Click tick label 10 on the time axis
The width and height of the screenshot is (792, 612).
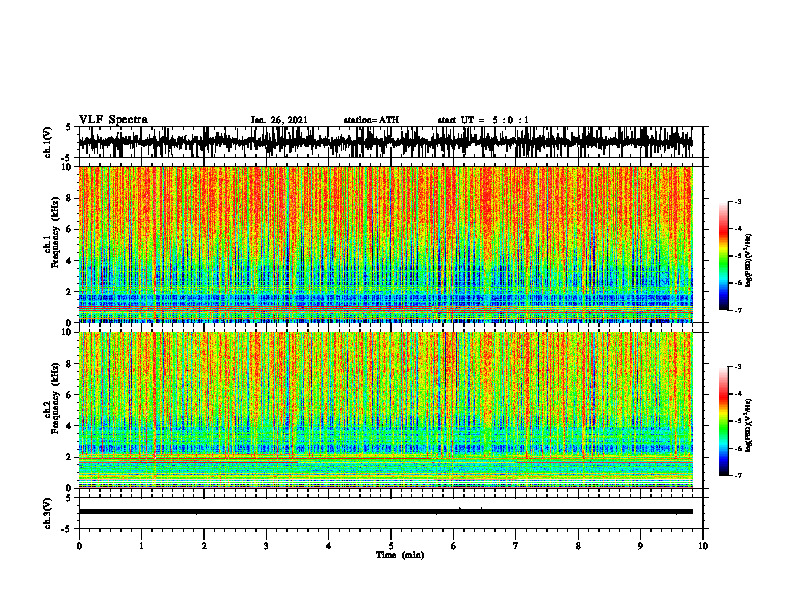point(703,546)
